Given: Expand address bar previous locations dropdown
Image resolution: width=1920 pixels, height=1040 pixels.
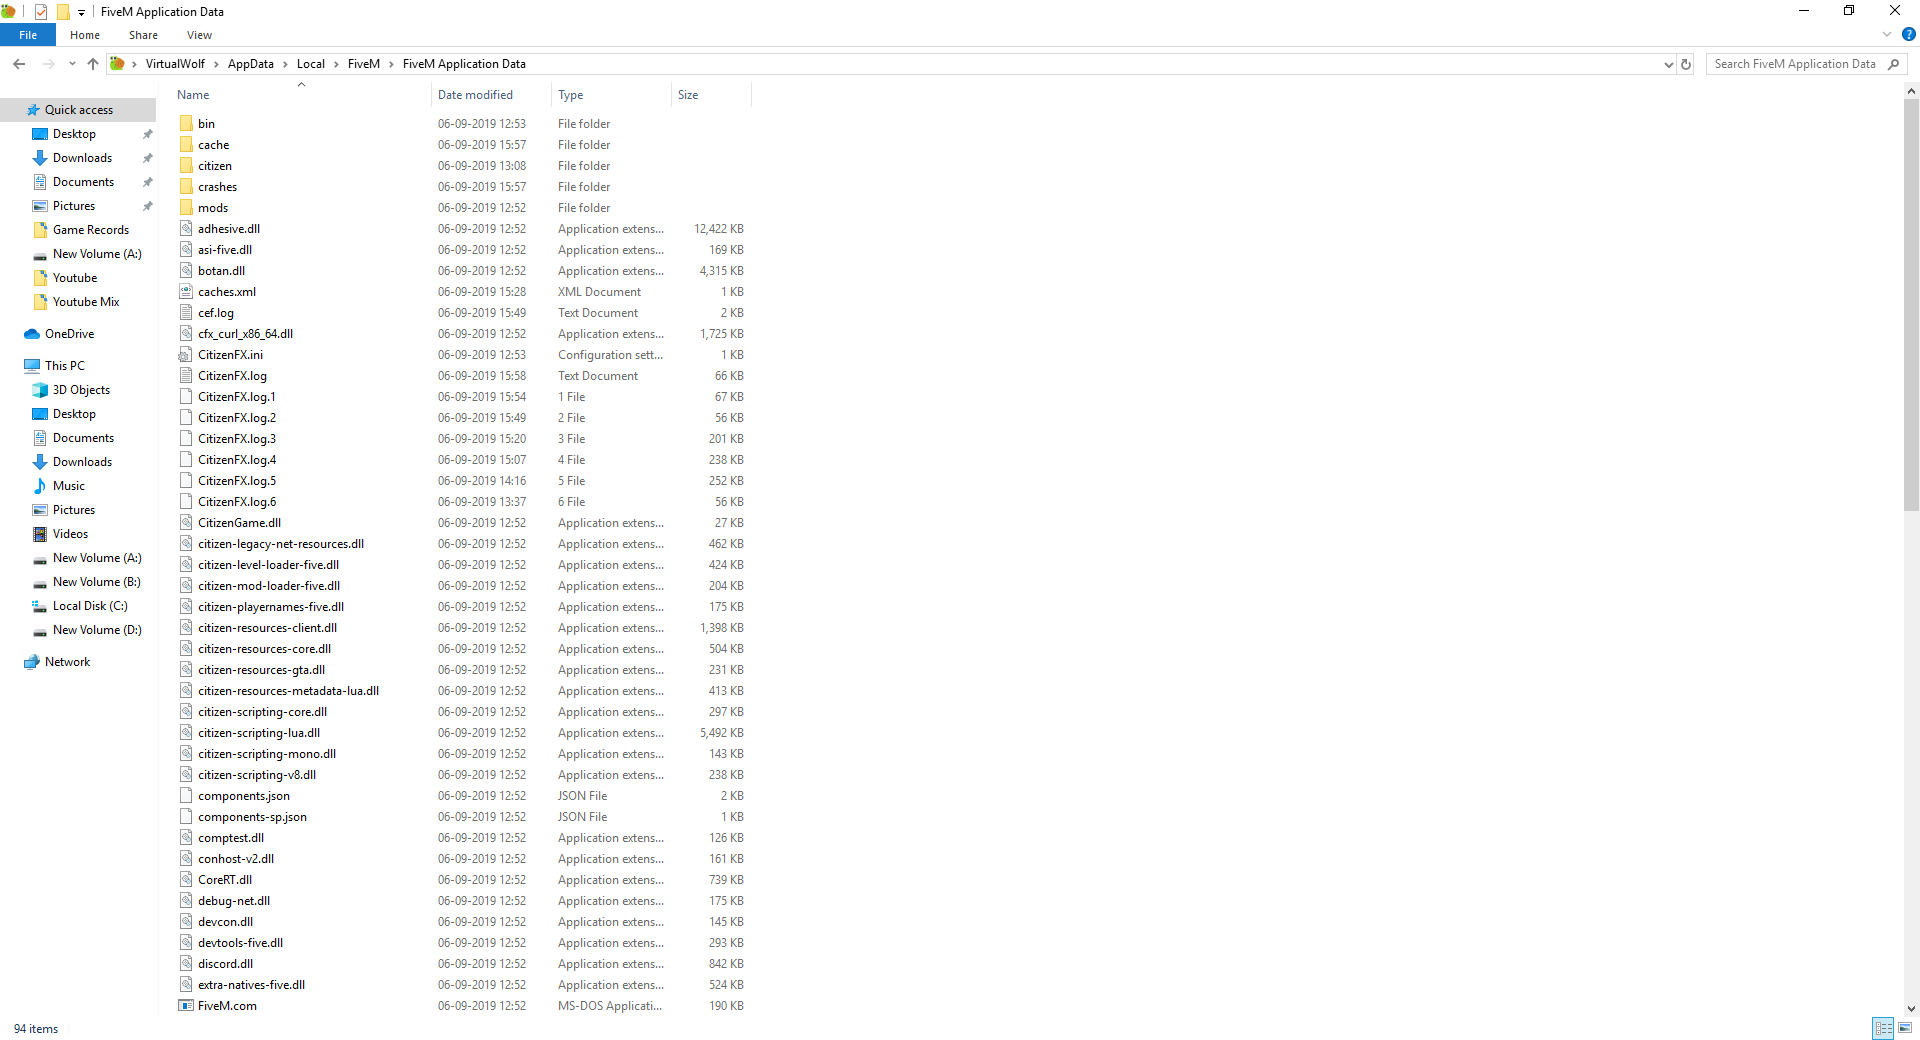Looking at the screenshot, I should point(1668,64).
